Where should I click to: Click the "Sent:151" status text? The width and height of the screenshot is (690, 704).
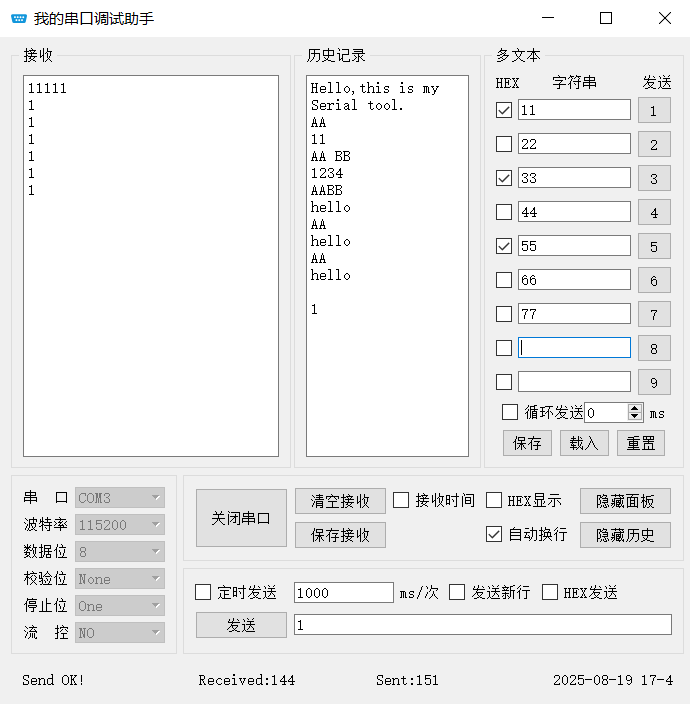click(x=407, y=680)
